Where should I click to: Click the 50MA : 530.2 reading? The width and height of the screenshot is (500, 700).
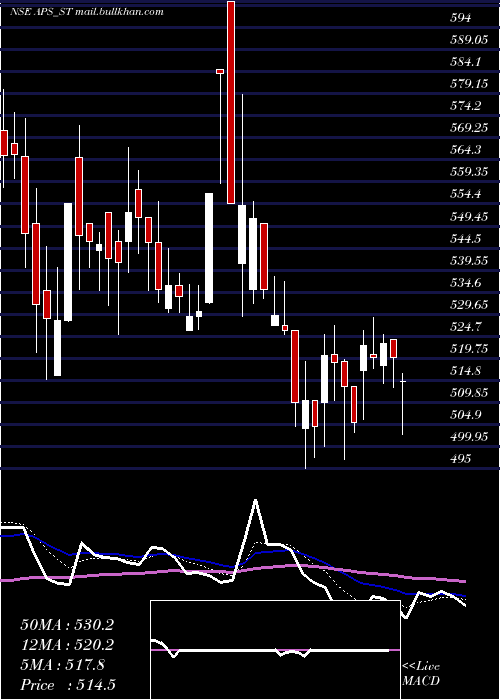[x=67, y=625]
